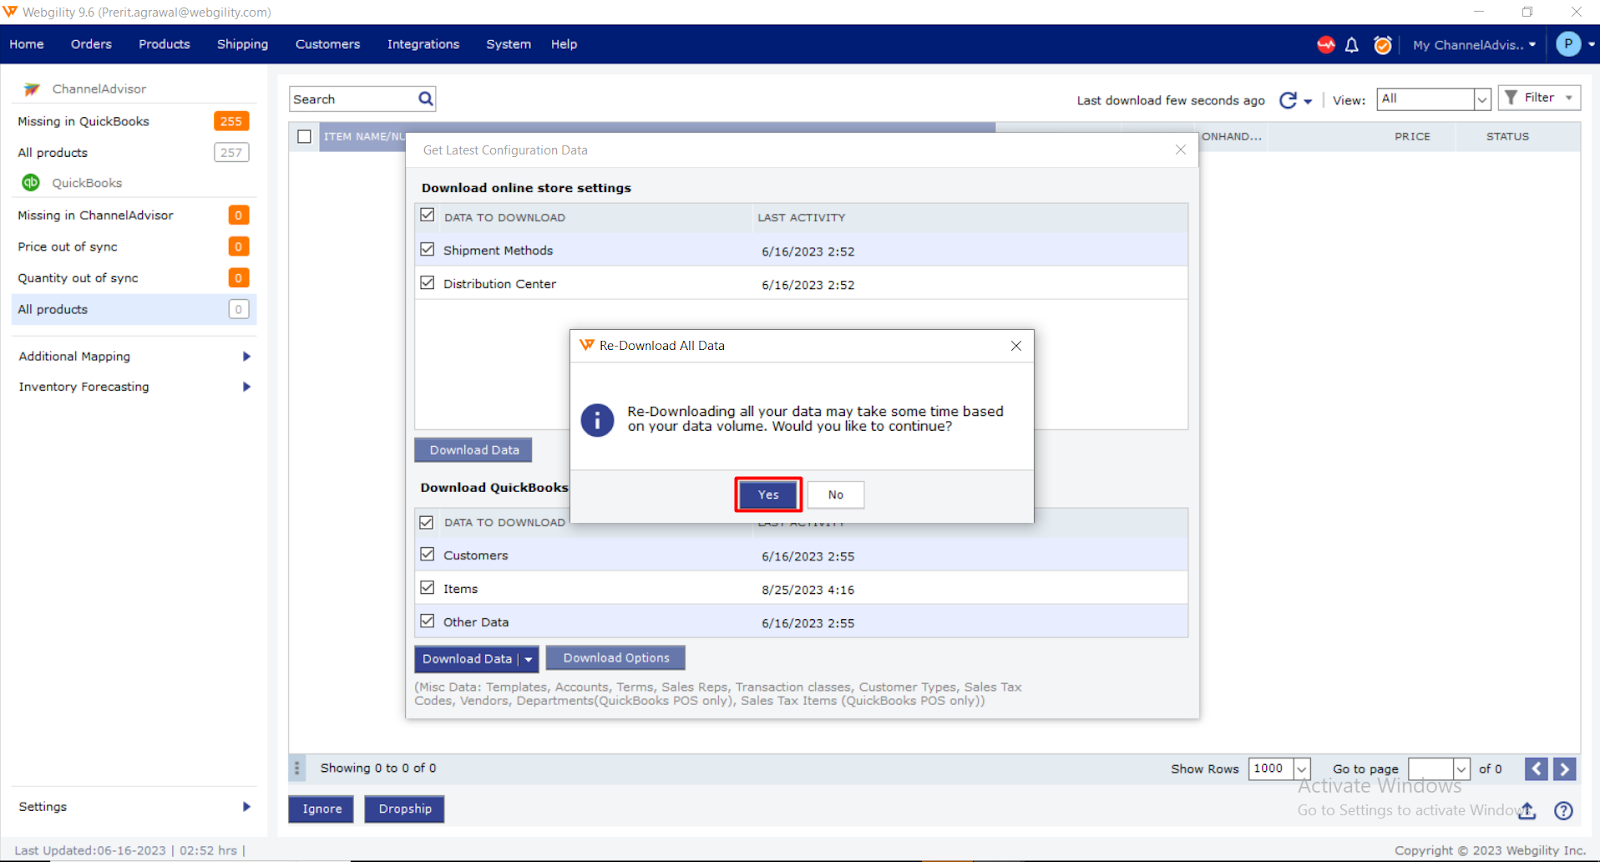Uncheck the Shipment Methods checkbox
This screenshot has height=862, width=1600.
tap(428, 249)
